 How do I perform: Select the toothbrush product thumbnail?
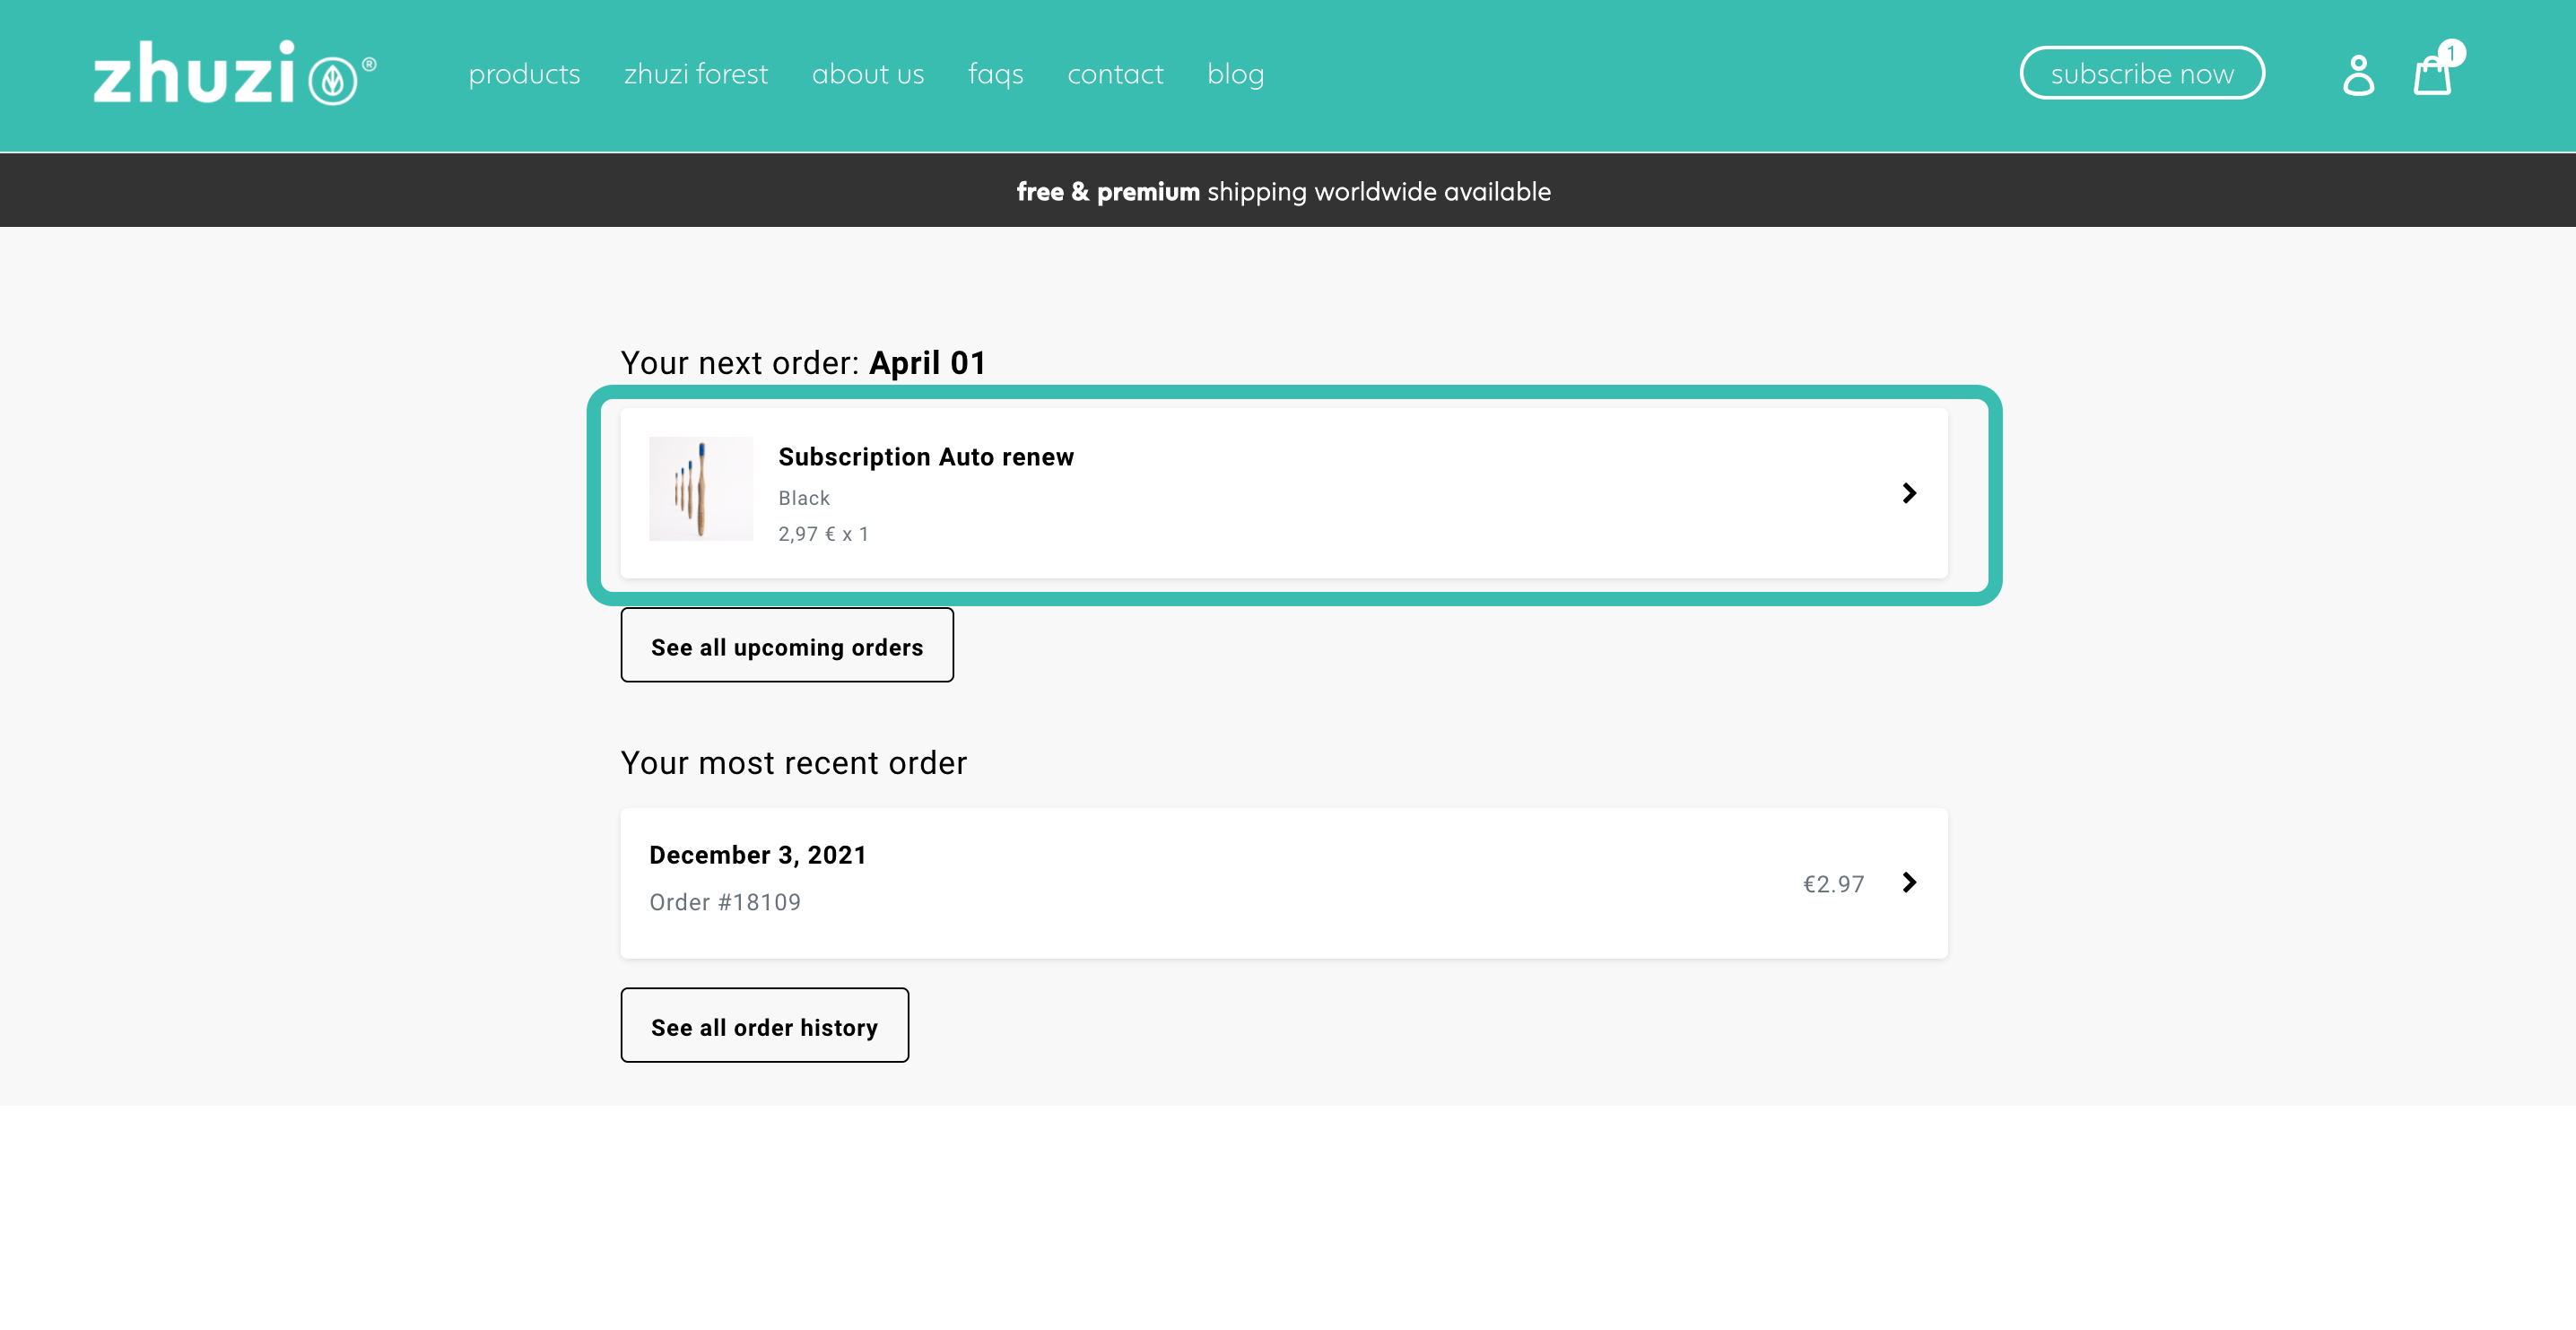tap(701, 489)
